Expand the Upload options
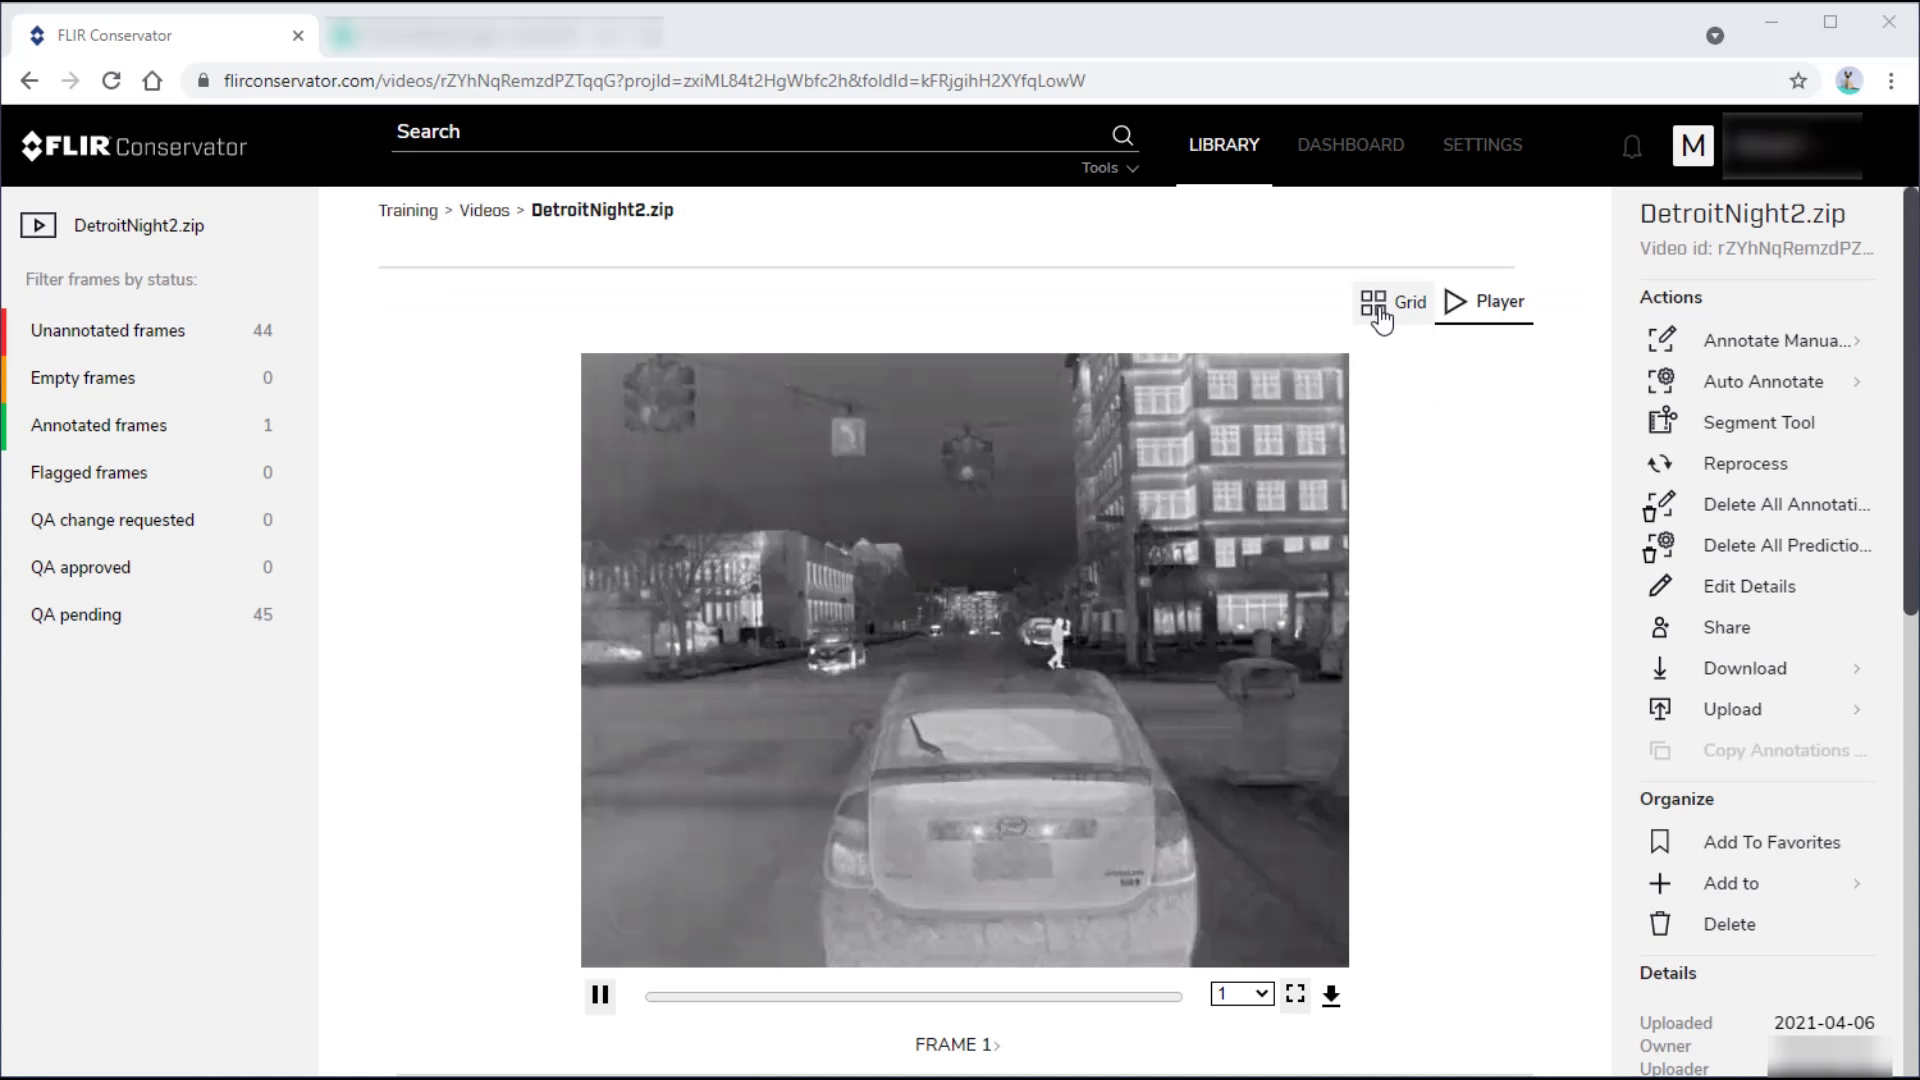The image size is (1920, 1080). point(1862,709)
